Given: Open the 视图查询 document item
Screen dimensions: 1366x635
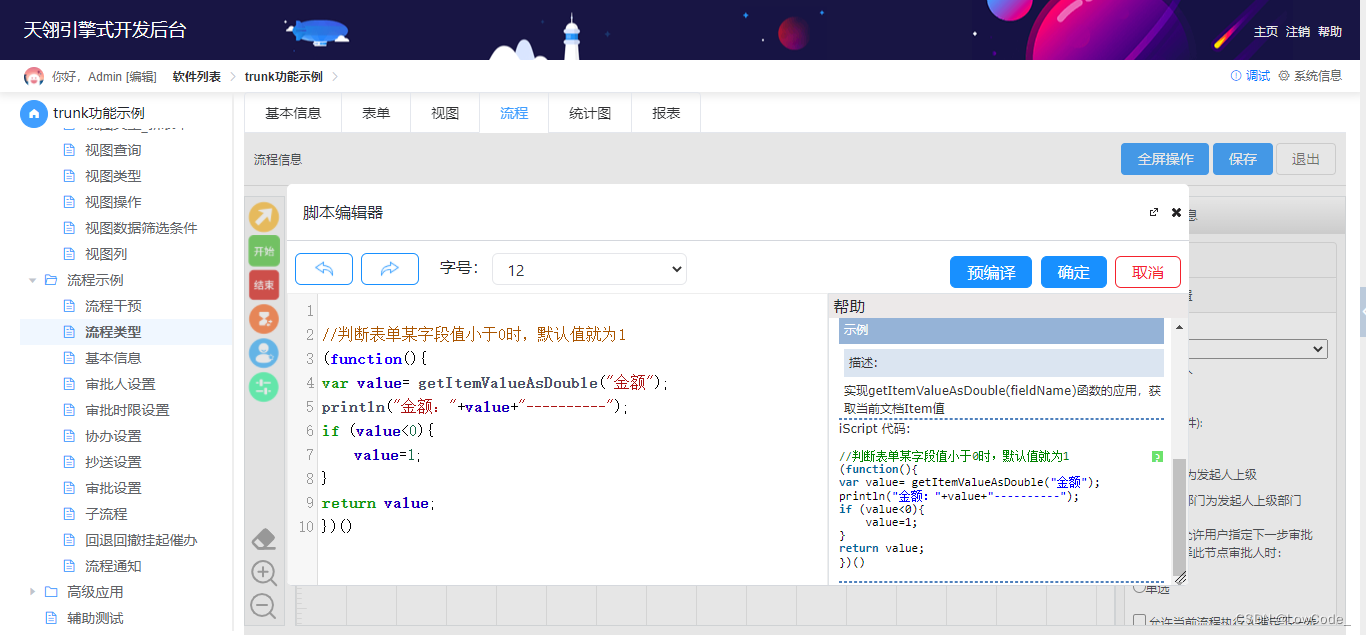Looking at the screenshot, I should pyautogui.click(x=113, y=150).
